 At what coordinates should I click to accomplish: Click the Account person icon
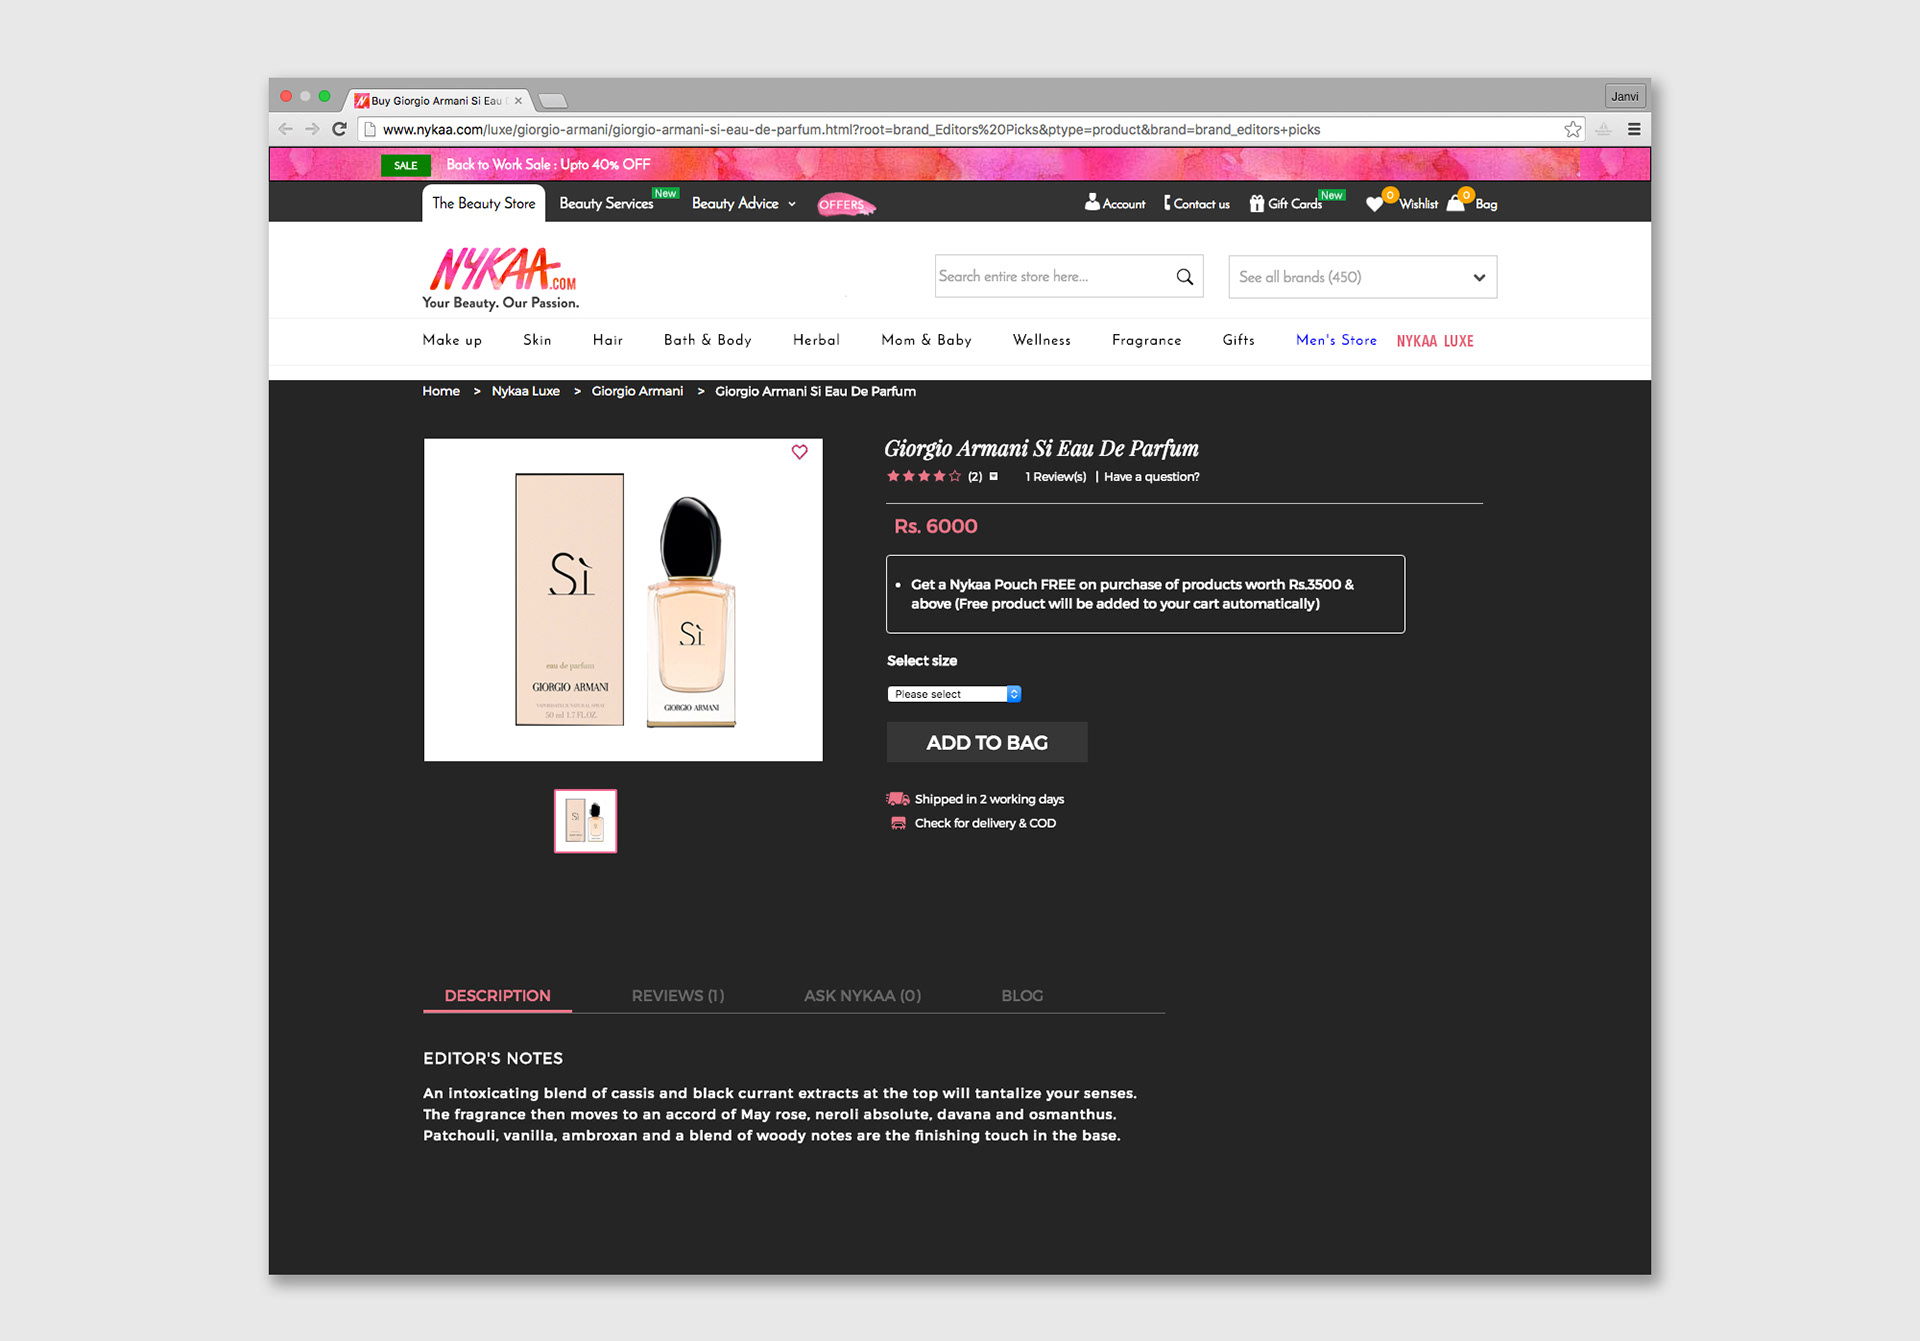[x=1092, y=203]
